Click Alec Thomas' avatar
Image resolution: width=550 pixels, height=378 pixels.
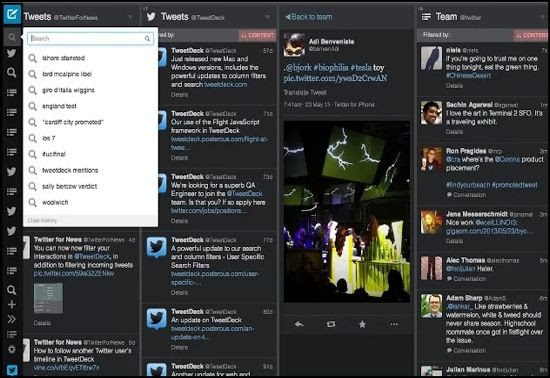(431, 268)
